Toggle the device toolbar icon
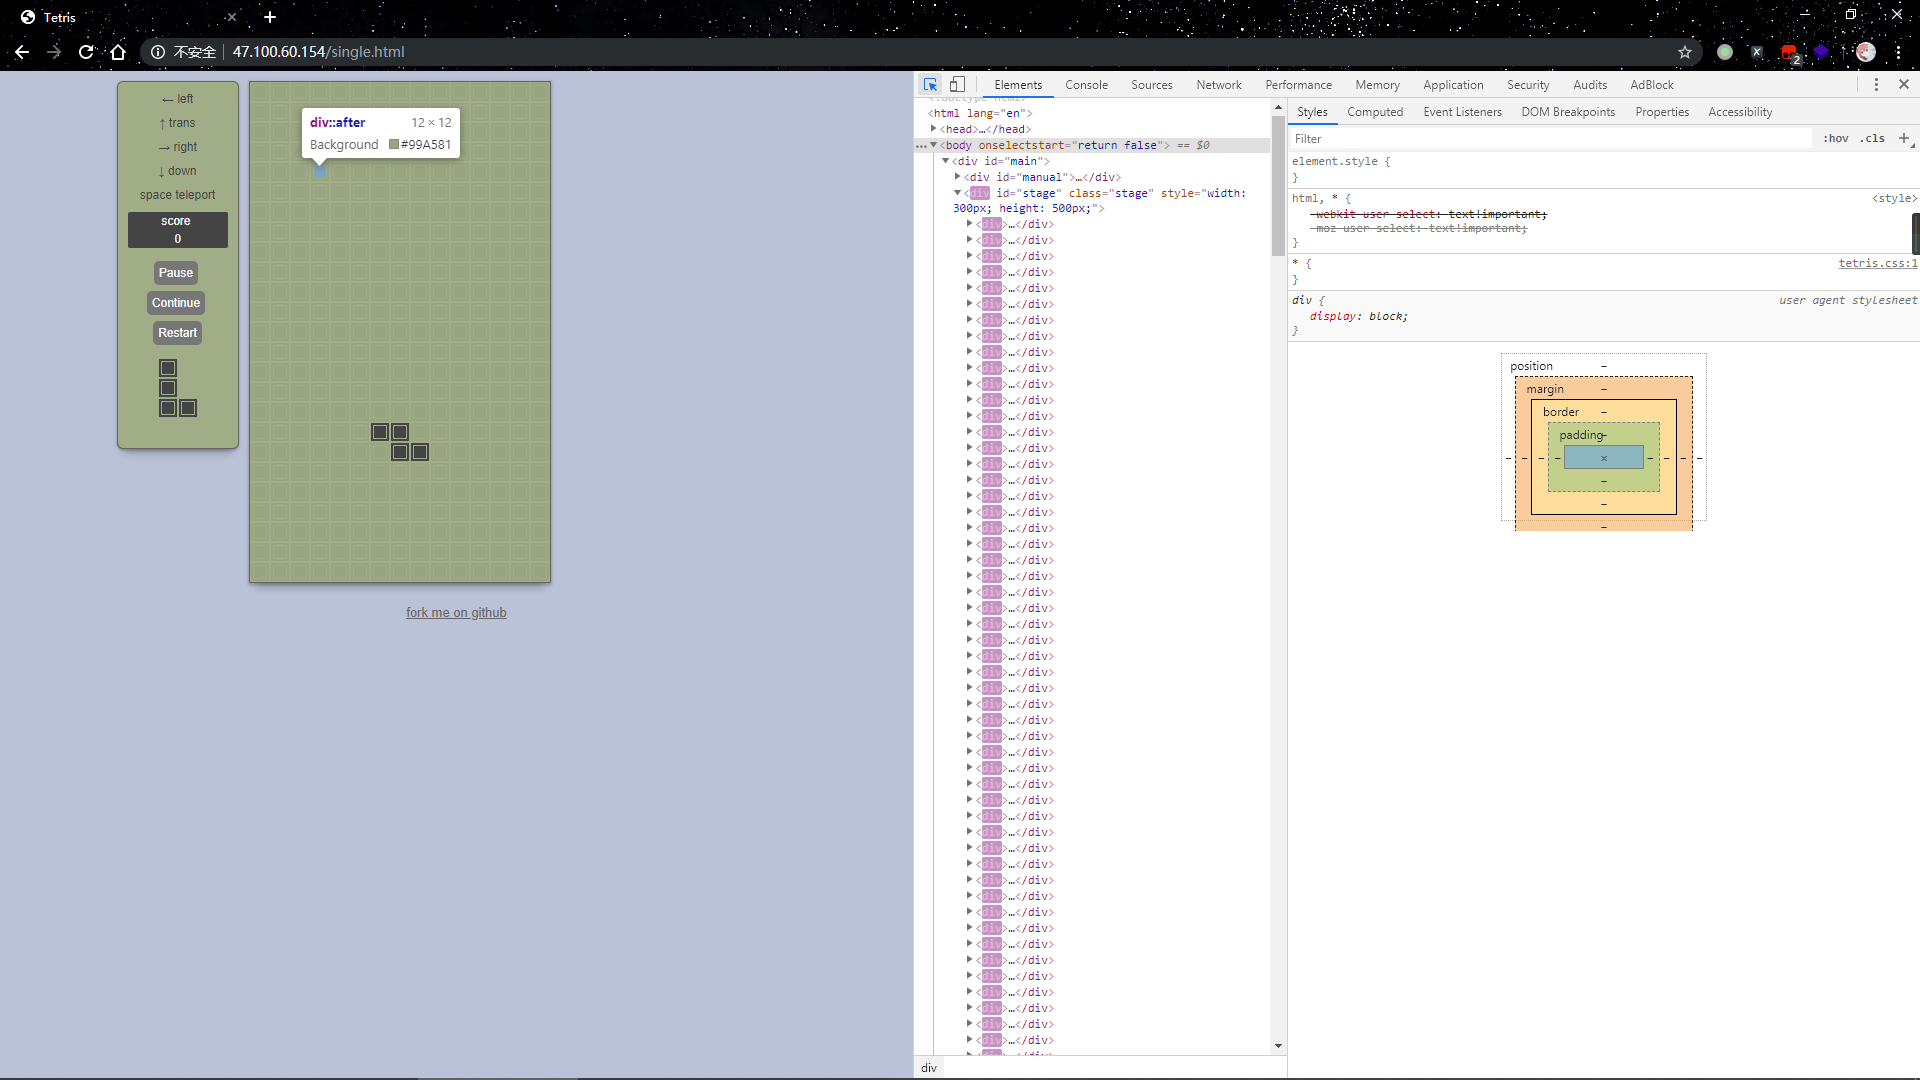Screen dimensions: 1920x1080 coord(957,85)
